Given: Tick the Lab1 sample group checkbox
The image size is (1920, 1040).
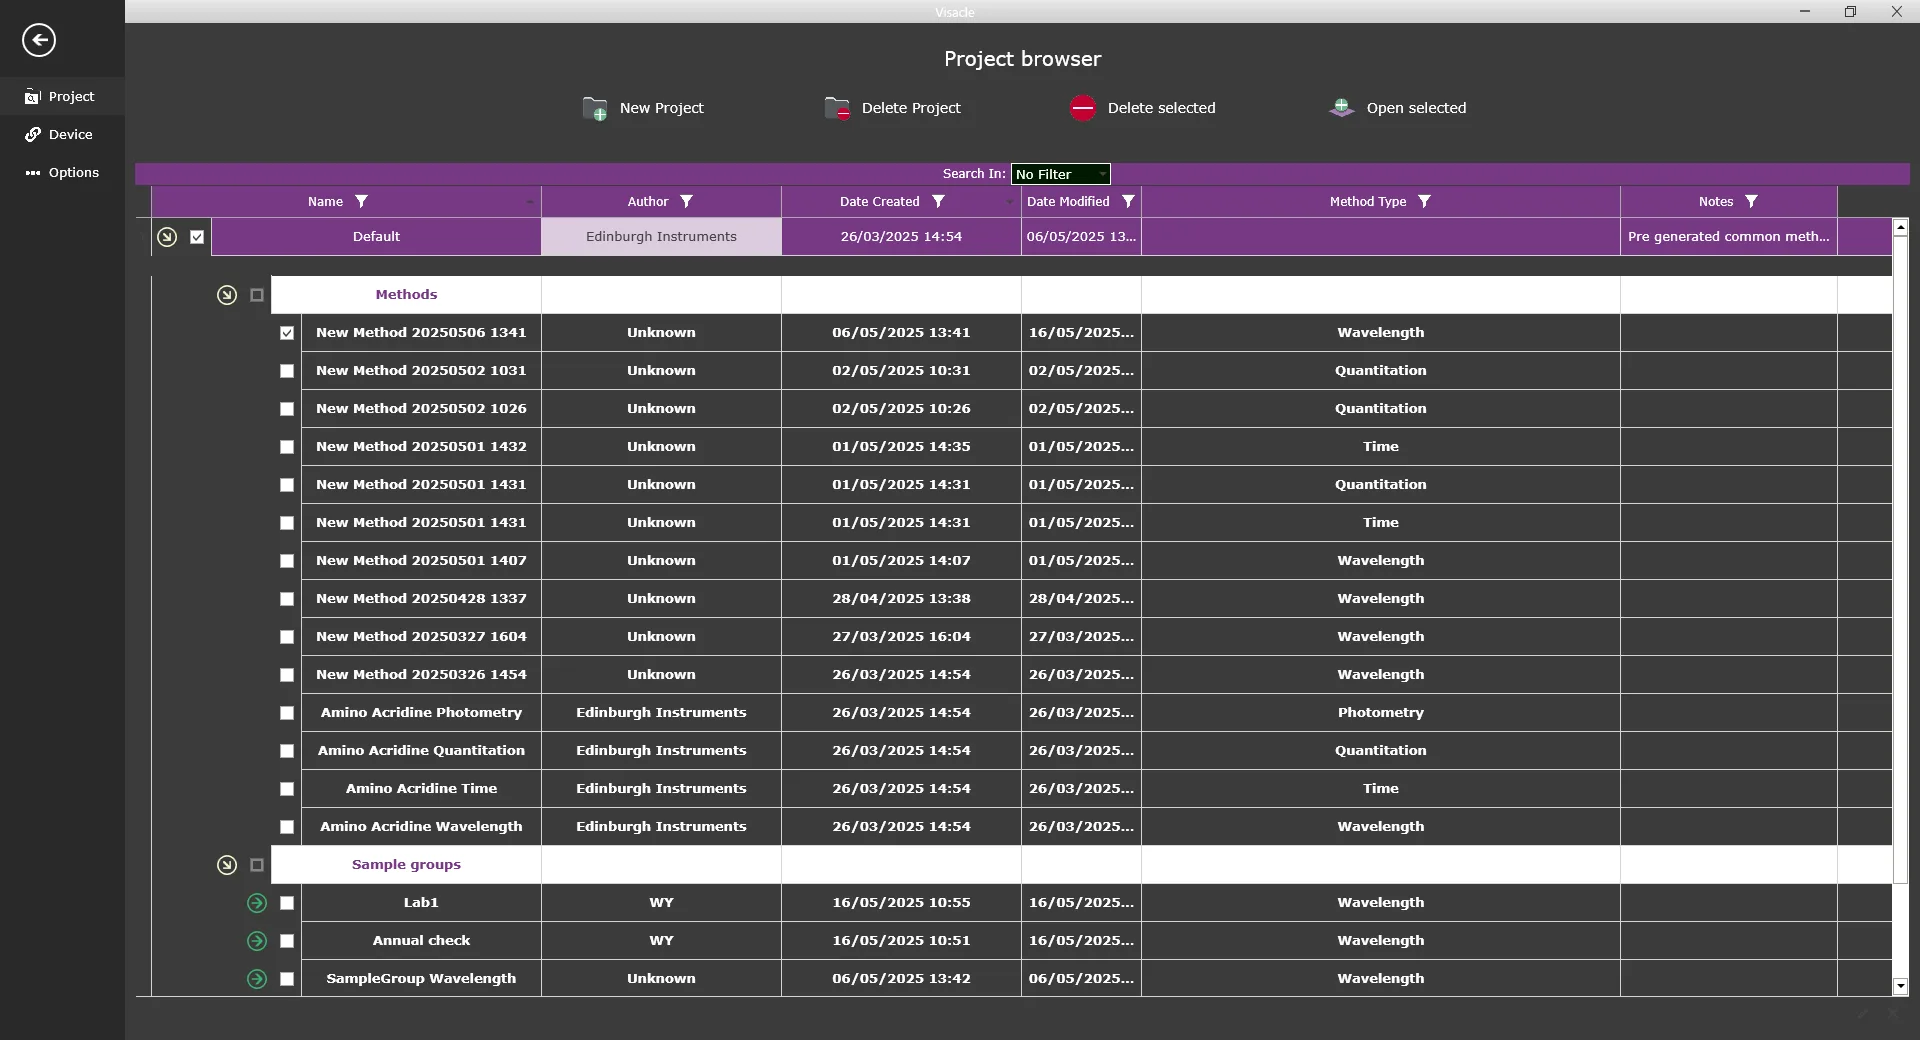Looking at the screenshot, I should pos(287,903).
